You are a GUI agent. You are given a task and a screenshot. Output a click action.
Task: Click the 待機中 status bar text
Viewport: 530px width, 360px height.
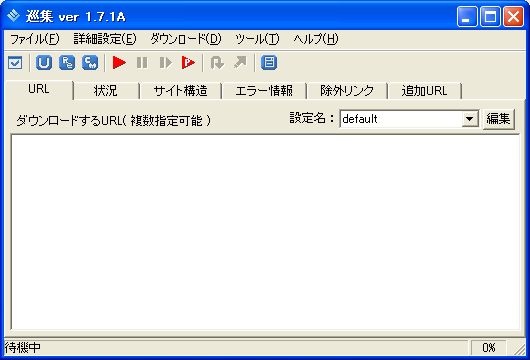point(23,347)
